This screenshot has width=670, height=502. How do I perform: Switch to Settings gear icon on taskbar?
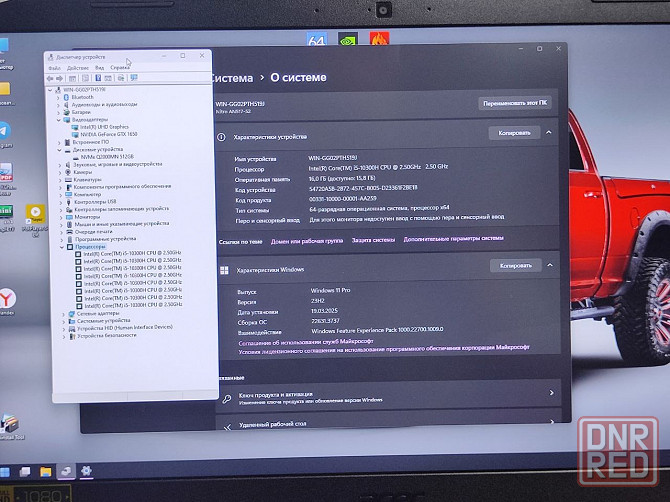86,471
